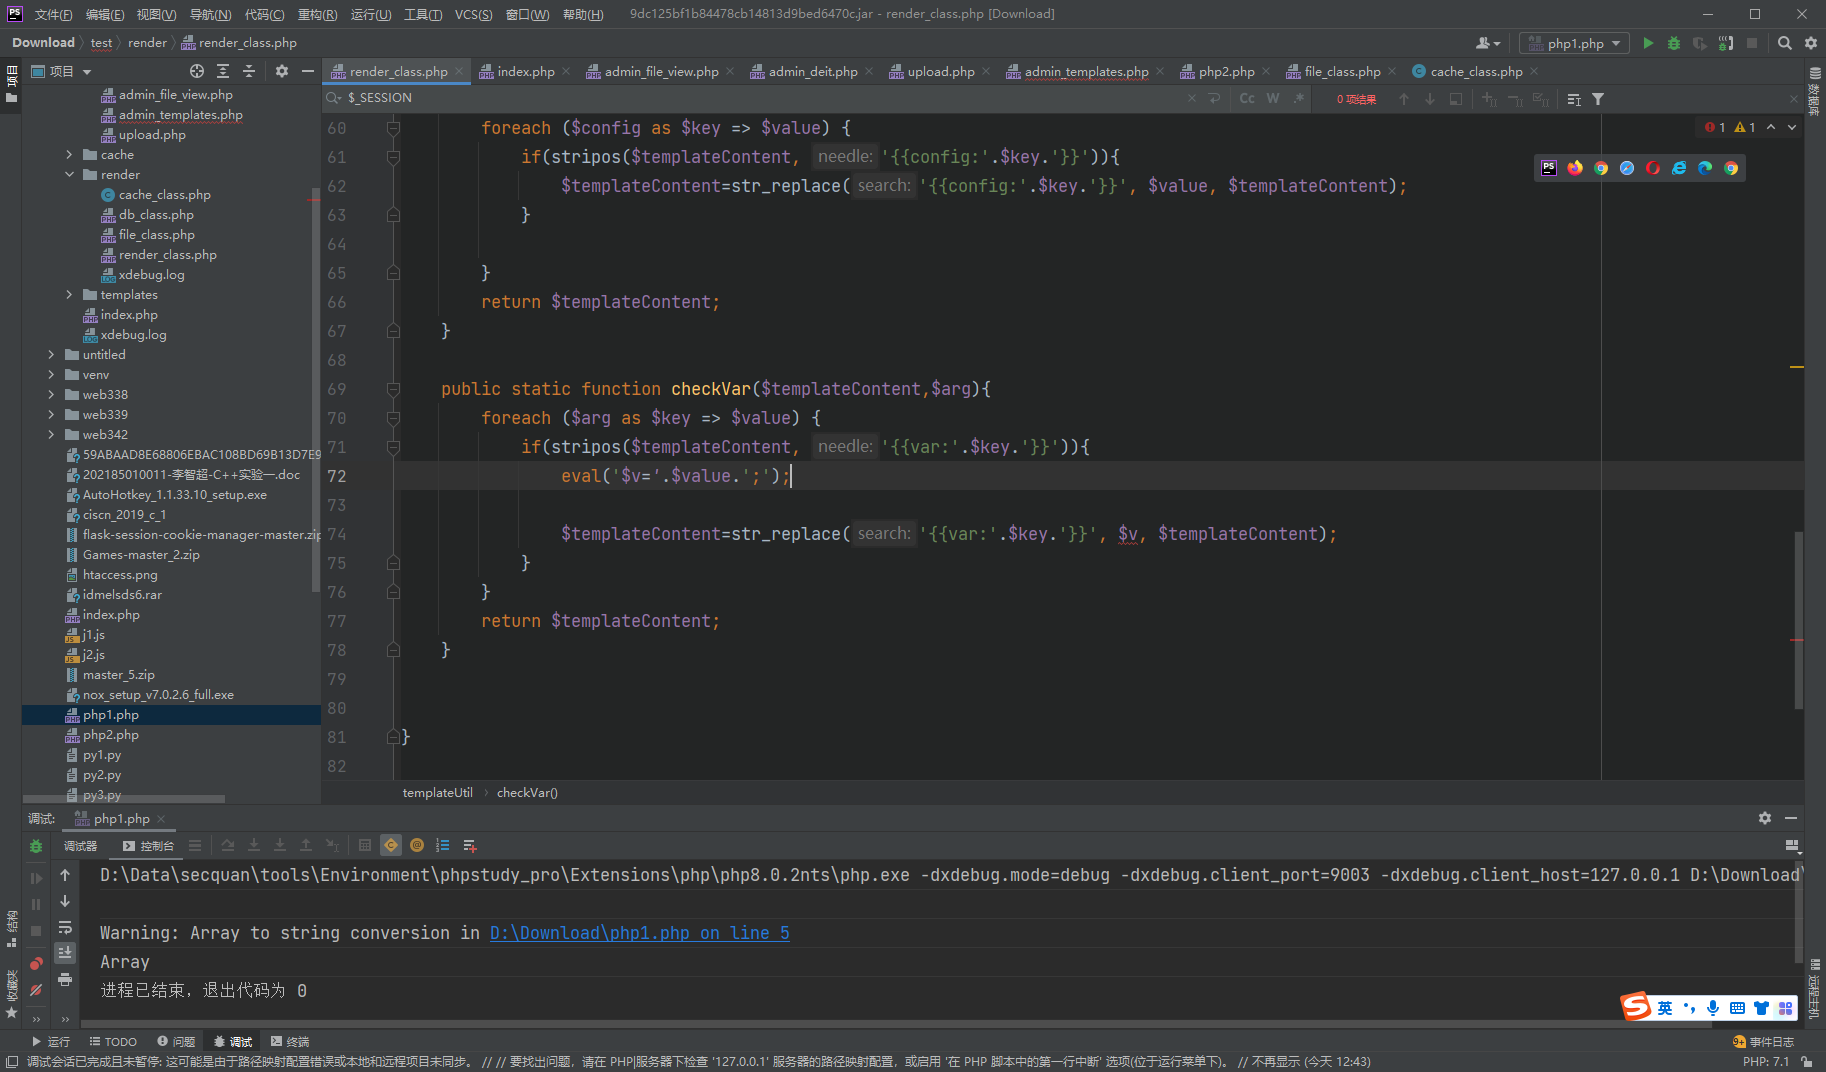Toggle match case Cc in find bar
The width and height of the screenshot is (1826, 1072).
tap(1247, 98)
